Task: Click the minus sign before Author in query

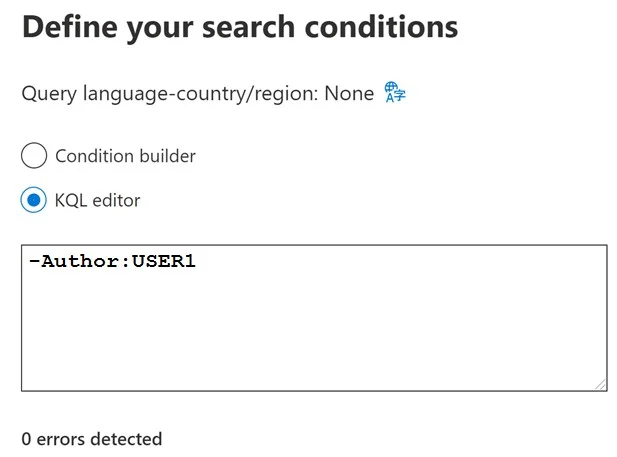Action: tap(34, 261)
